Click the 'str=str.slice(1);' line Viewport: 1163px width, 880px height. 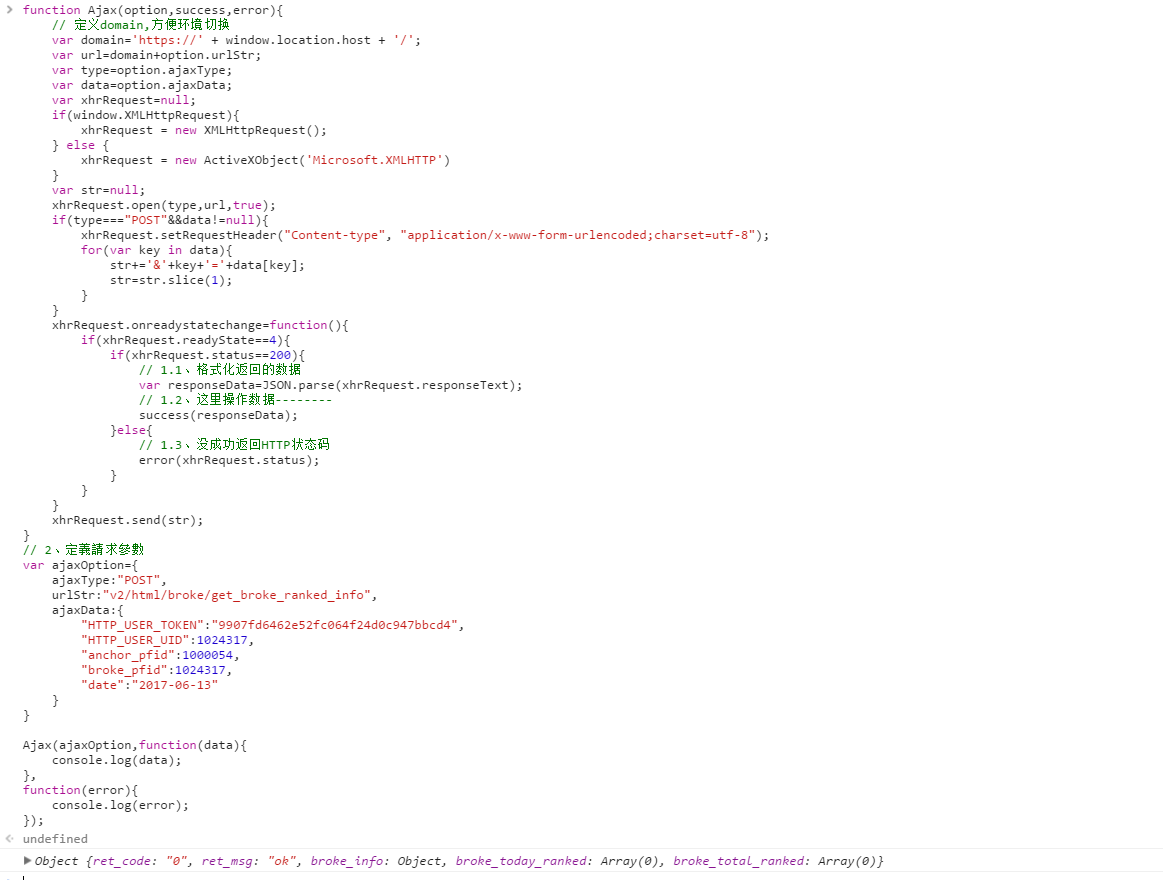[x=171, y=280]
